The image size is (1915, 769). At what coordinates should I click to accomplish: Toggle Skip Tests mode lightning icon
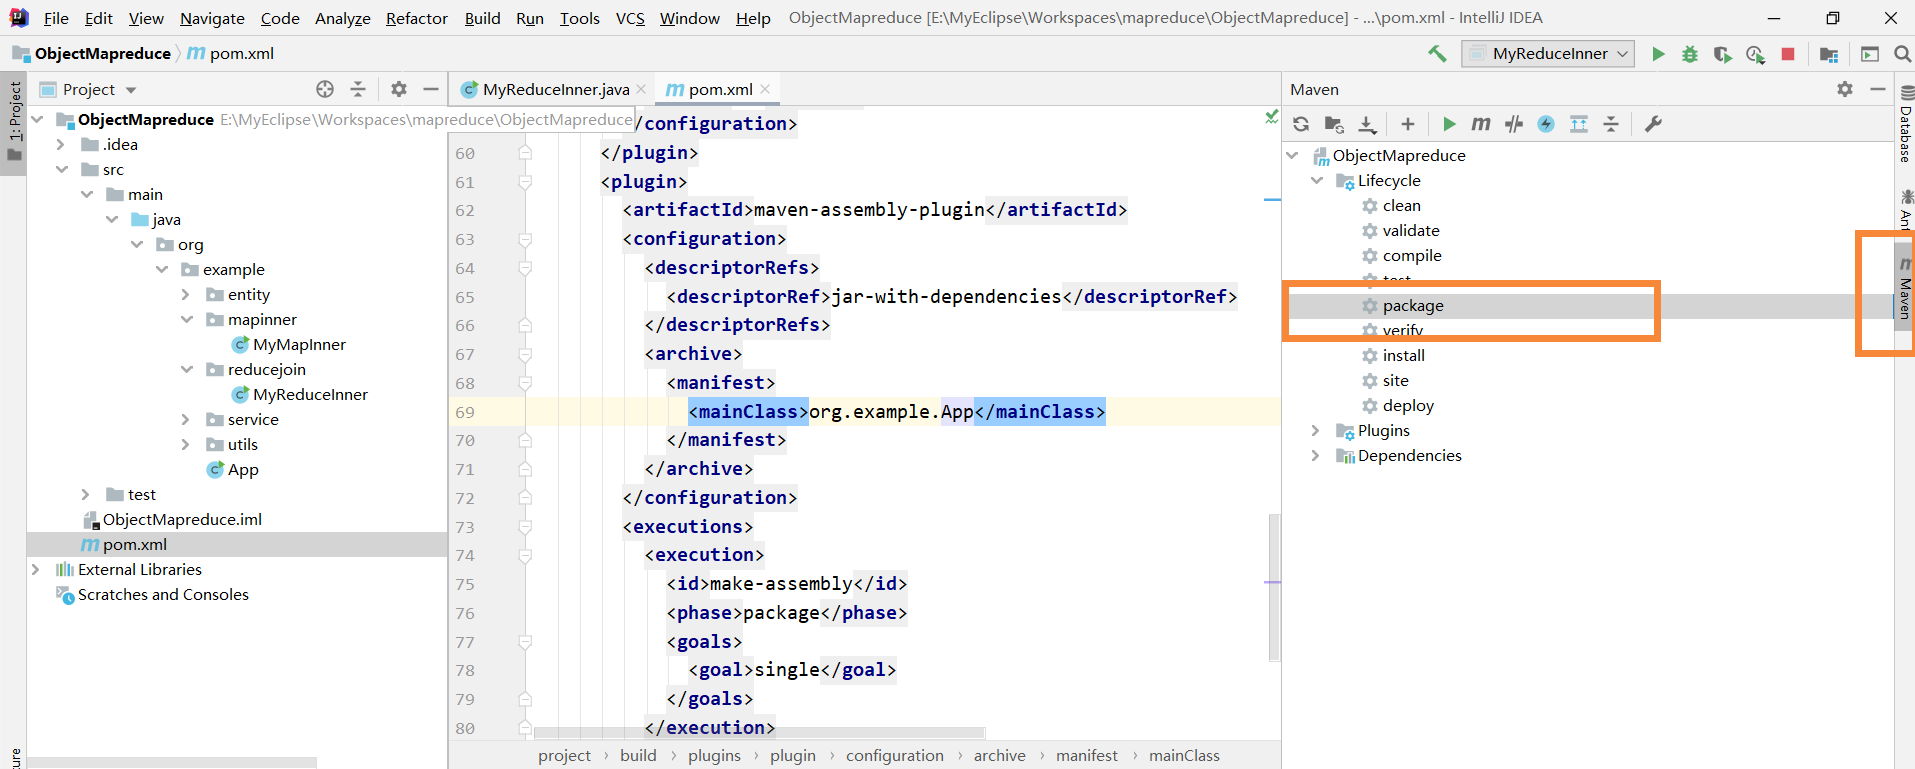pos(1546,124)
